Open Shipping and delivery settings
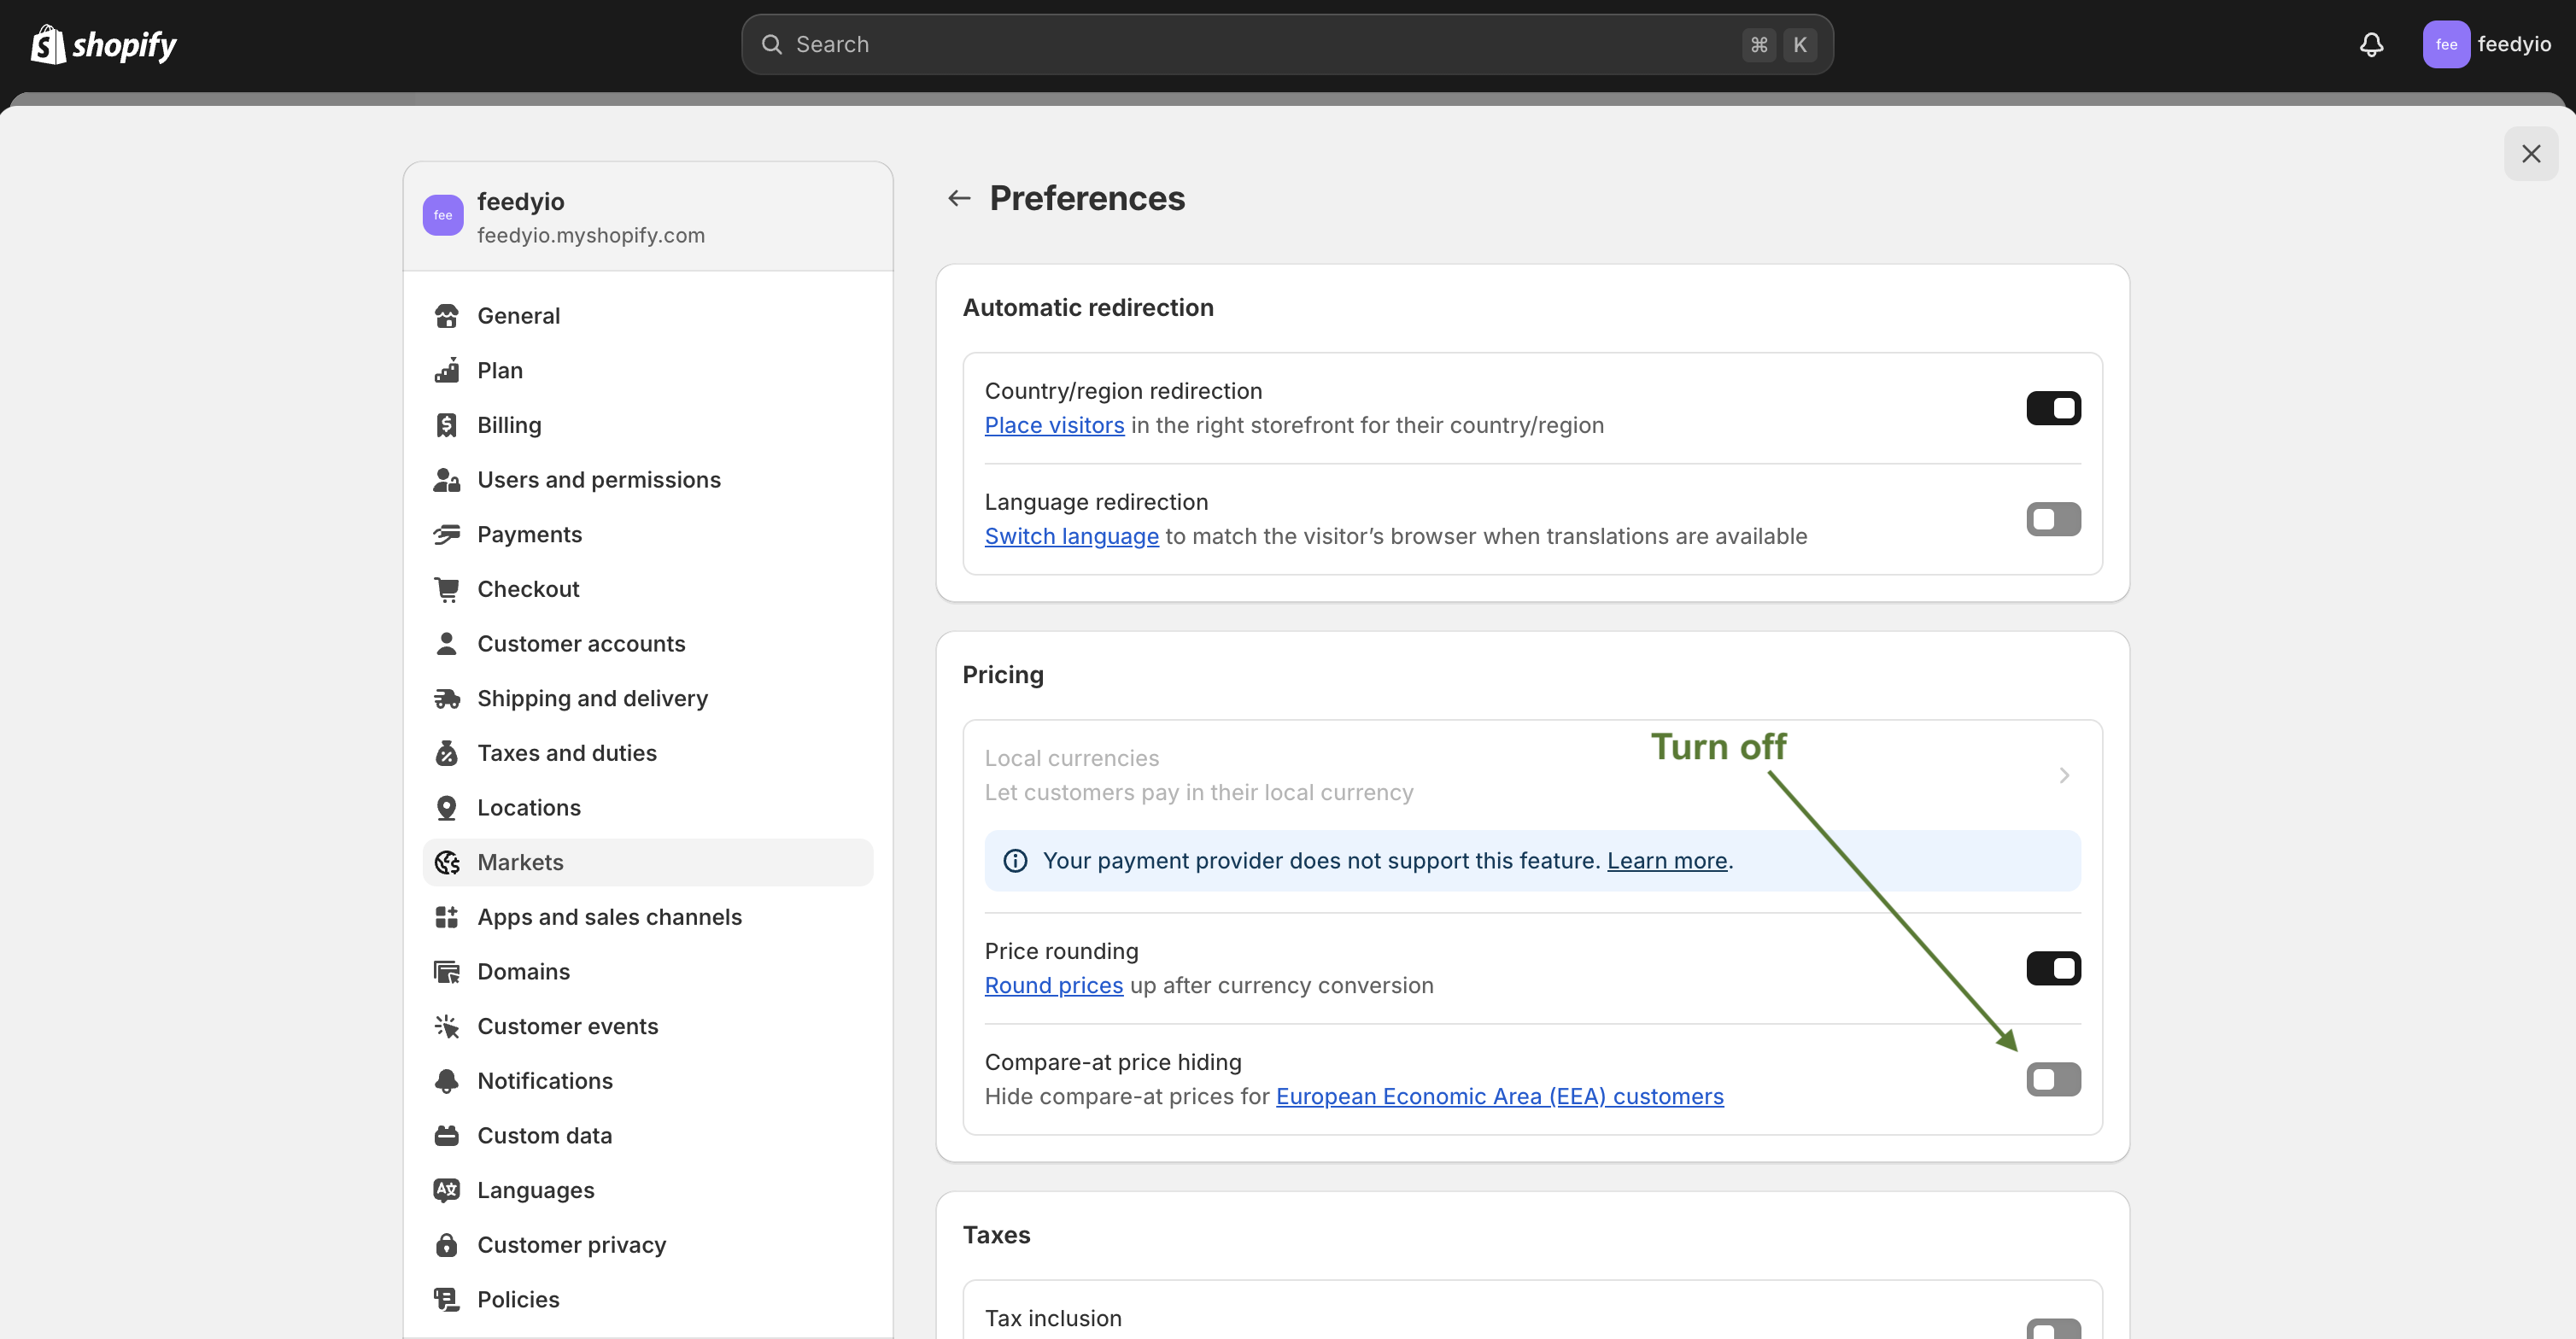Viewport: 2576px width, 1339px height. click(x=648, y=698)
